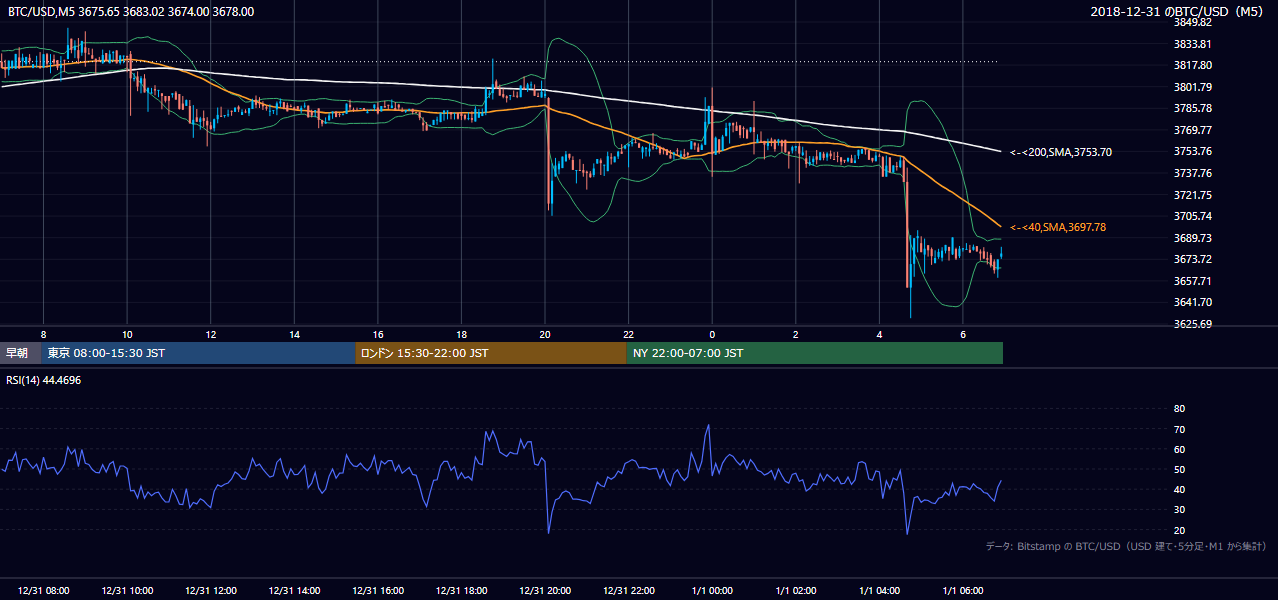
Task: Click price axis value 3849.82
Action: [x=1193, y=22]
